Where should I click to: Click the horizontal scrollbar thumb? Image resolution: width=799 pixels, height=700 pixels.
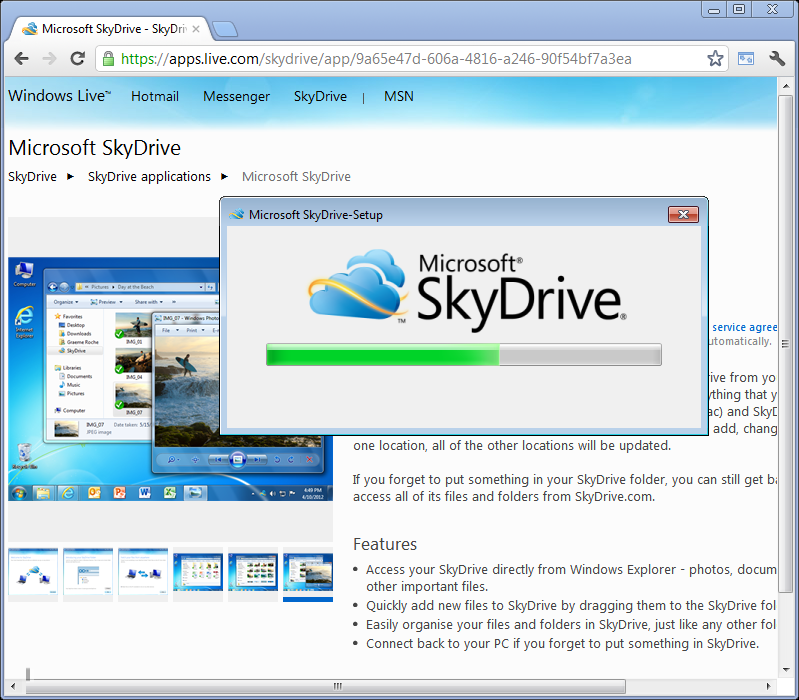click(326, 686)
